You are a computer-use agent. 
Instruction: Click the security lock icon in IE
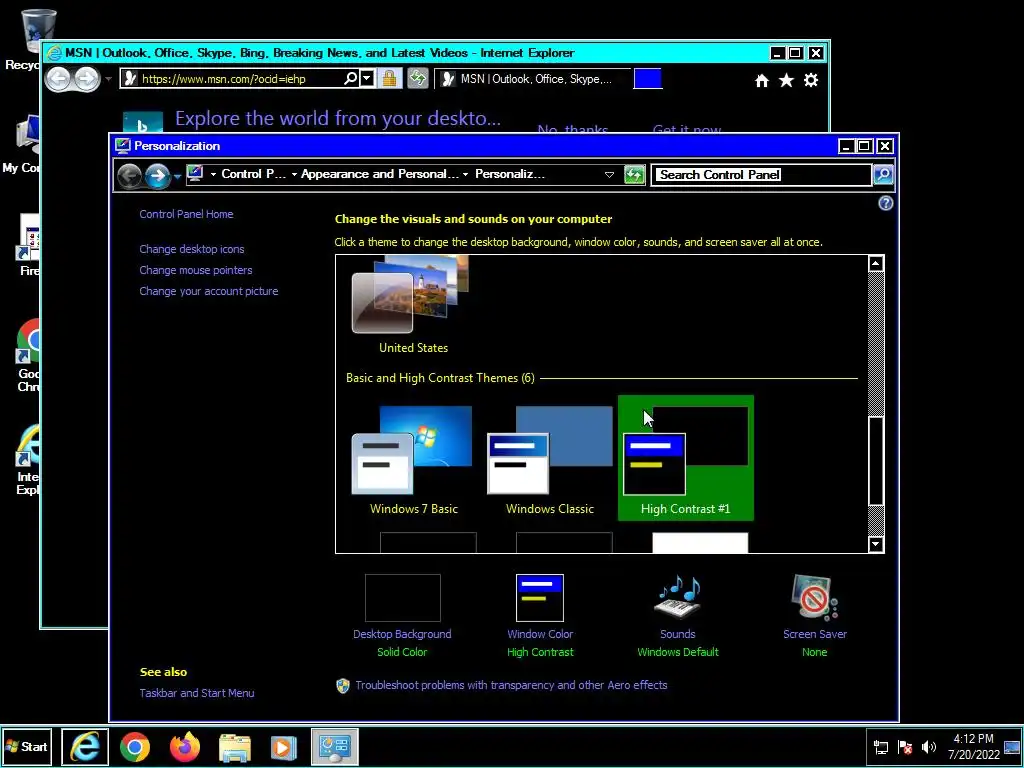[389, 79]
